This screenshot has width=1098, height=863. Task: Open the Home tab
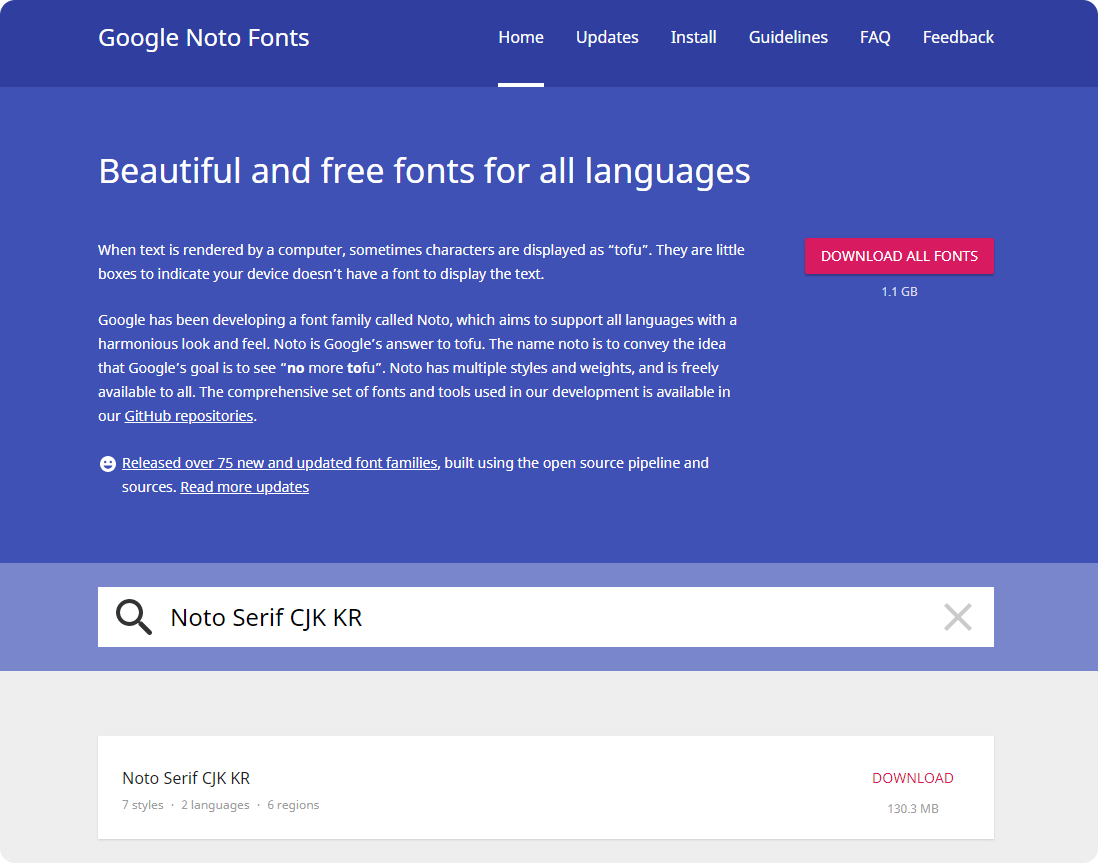521,37
